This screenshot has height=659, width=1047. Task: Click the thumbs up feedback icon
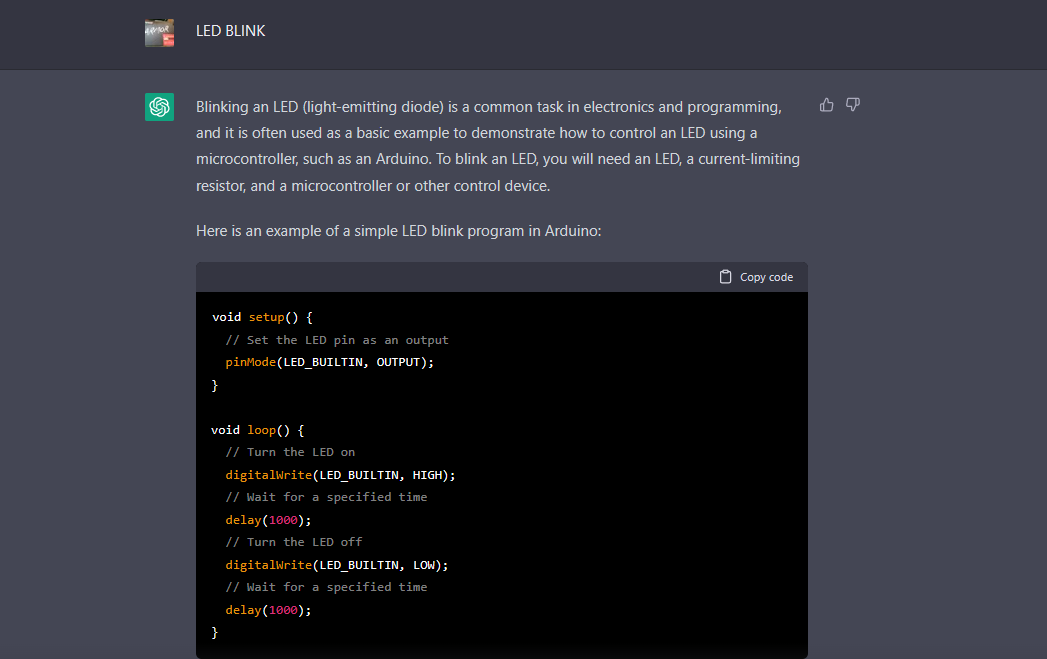coord(826,105)
